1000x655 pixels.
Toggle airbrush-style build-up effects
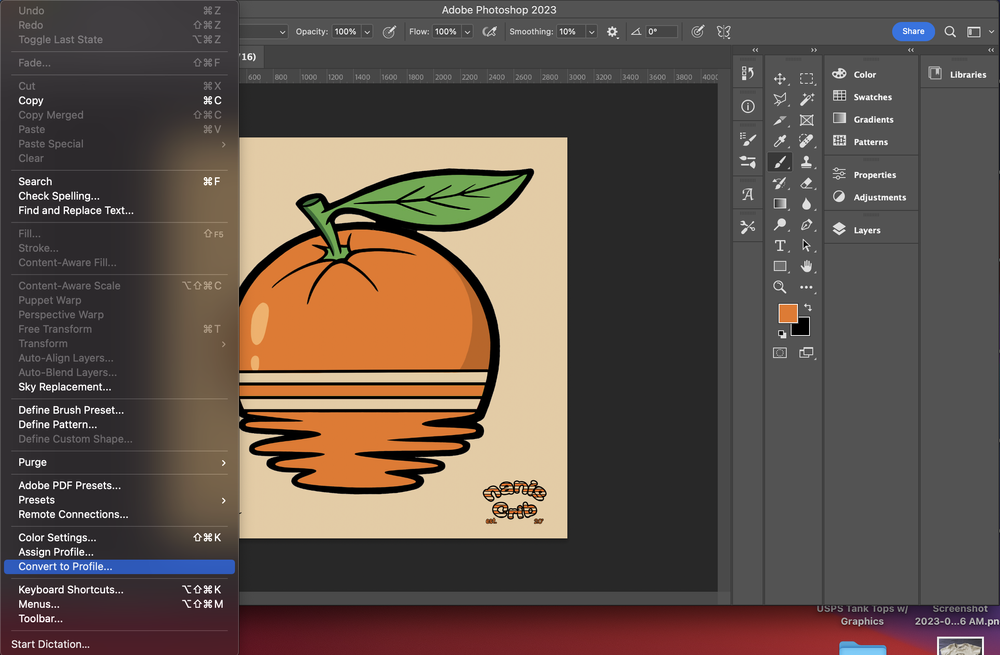tap(490, 32)
